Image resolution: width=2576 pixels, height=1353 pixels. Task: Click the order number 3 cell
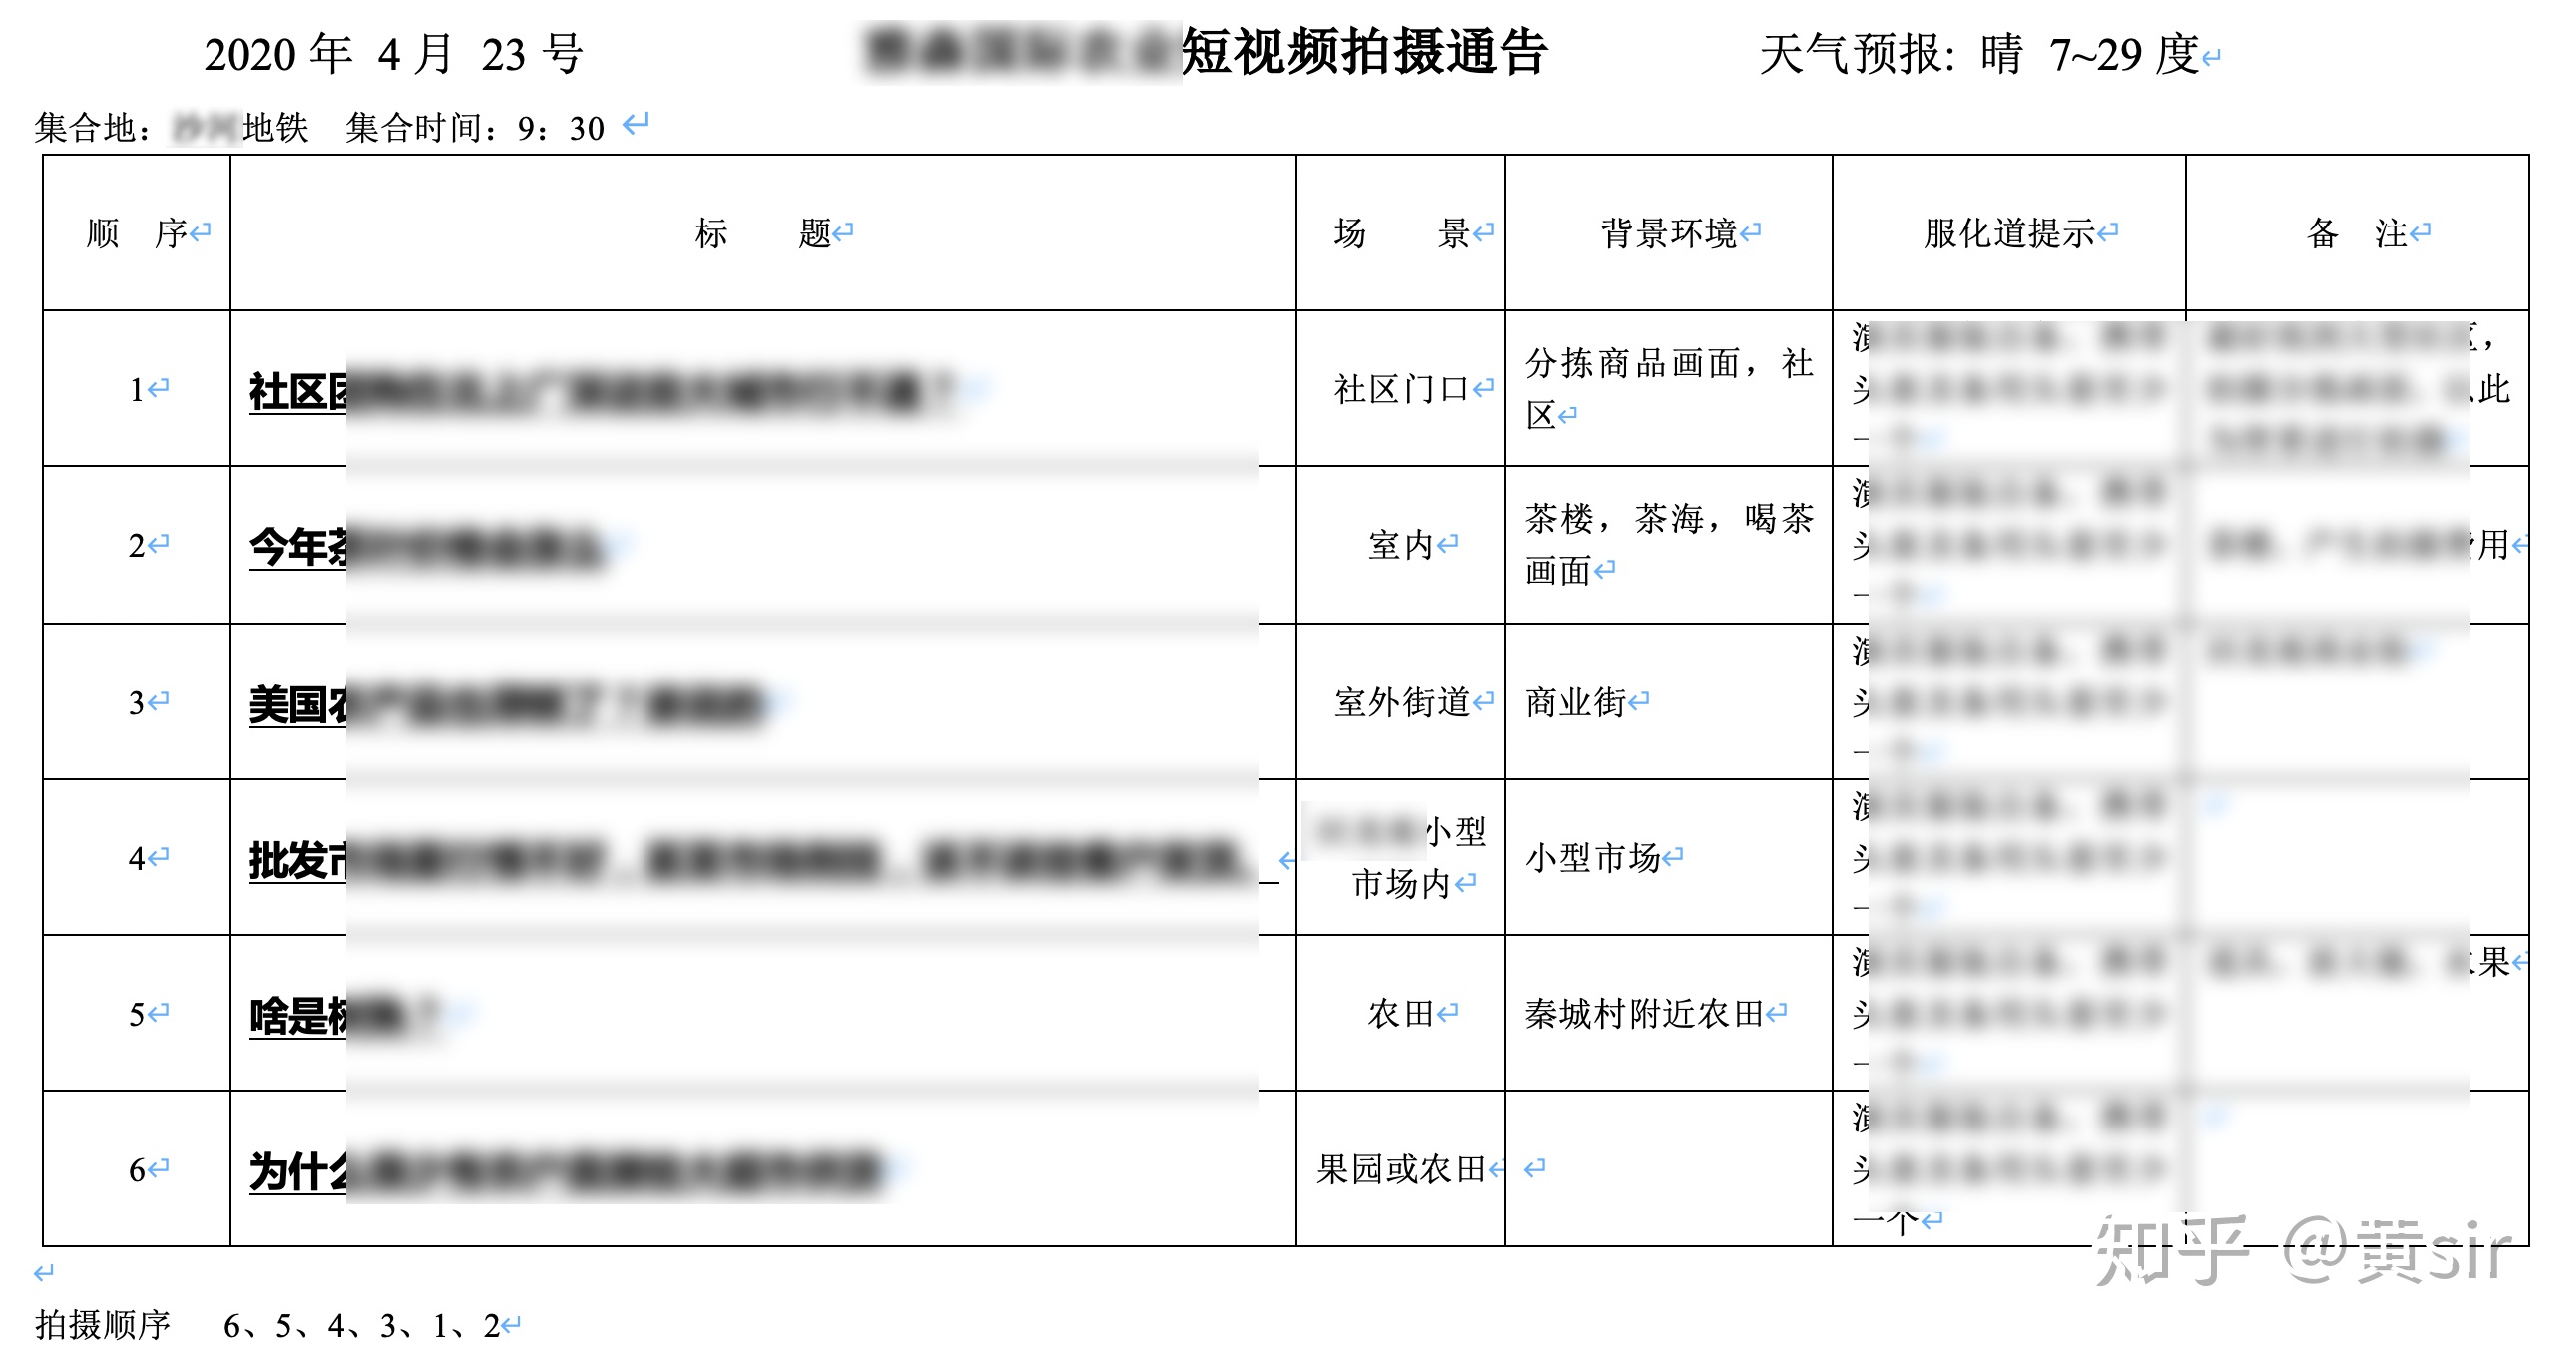point(137,703)
